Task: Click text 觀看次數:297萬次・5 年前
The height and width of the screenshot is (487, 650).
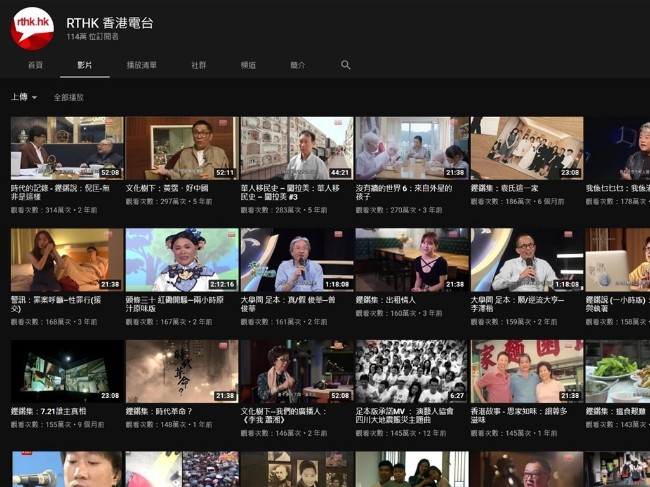Action: 169,202
